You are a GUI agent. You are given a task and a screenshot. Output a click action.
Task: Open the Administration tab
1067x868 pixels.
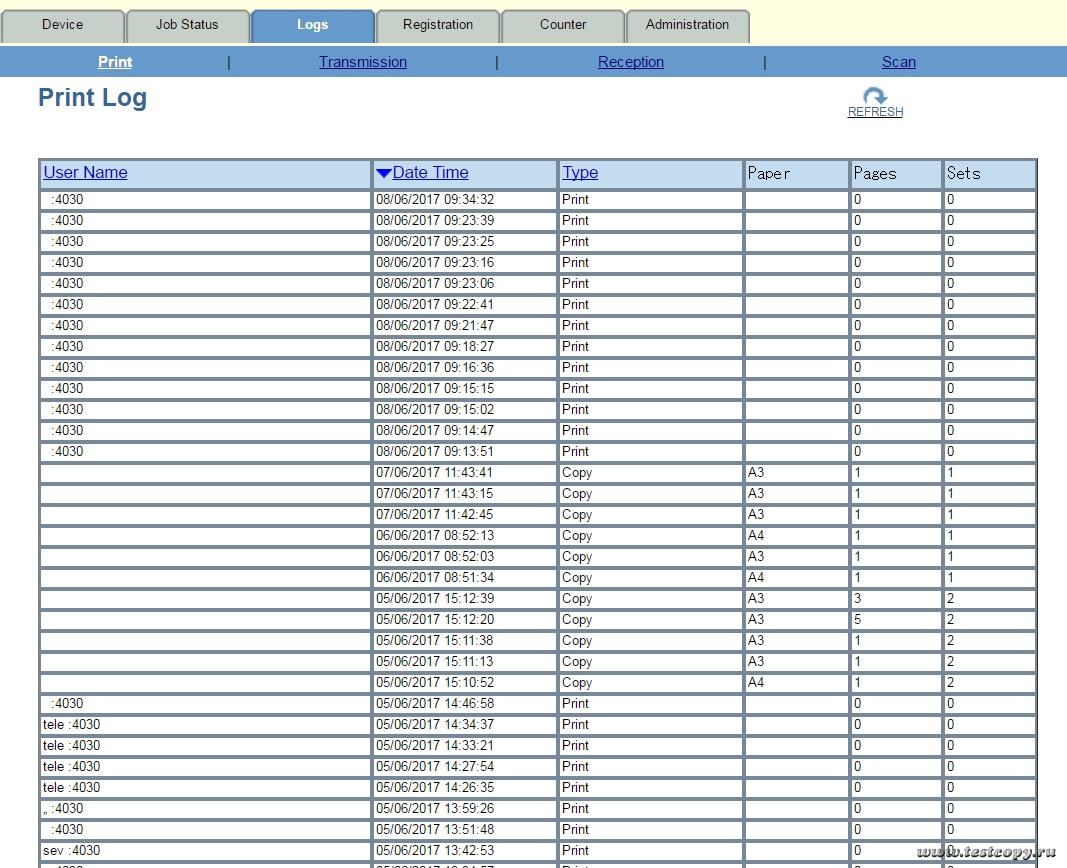tap(687, 25)
